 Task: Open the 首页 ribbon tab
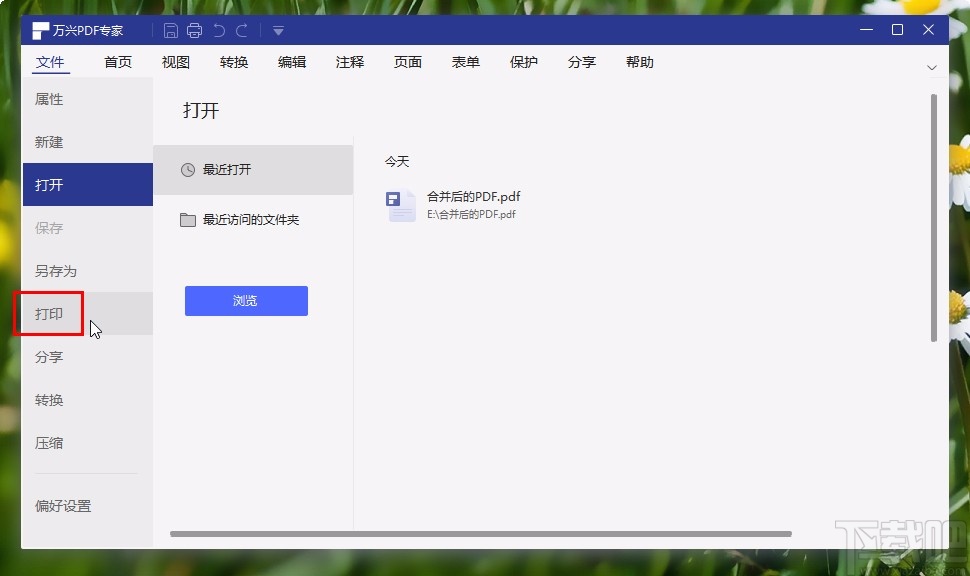[x=117, y=62]
